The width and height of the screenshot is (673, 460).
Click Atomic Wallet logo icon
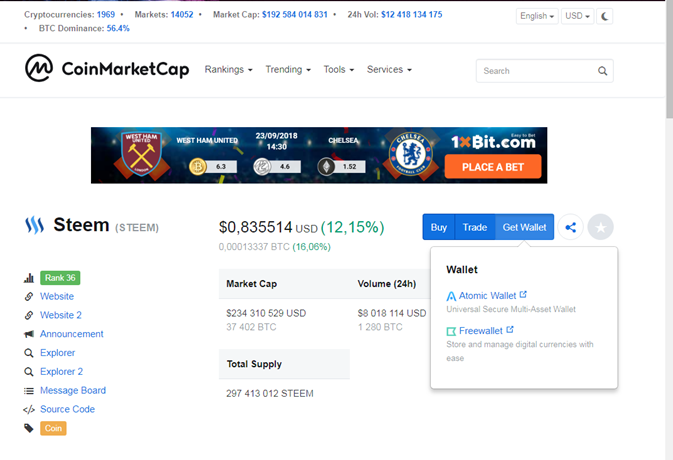point(451,296)
